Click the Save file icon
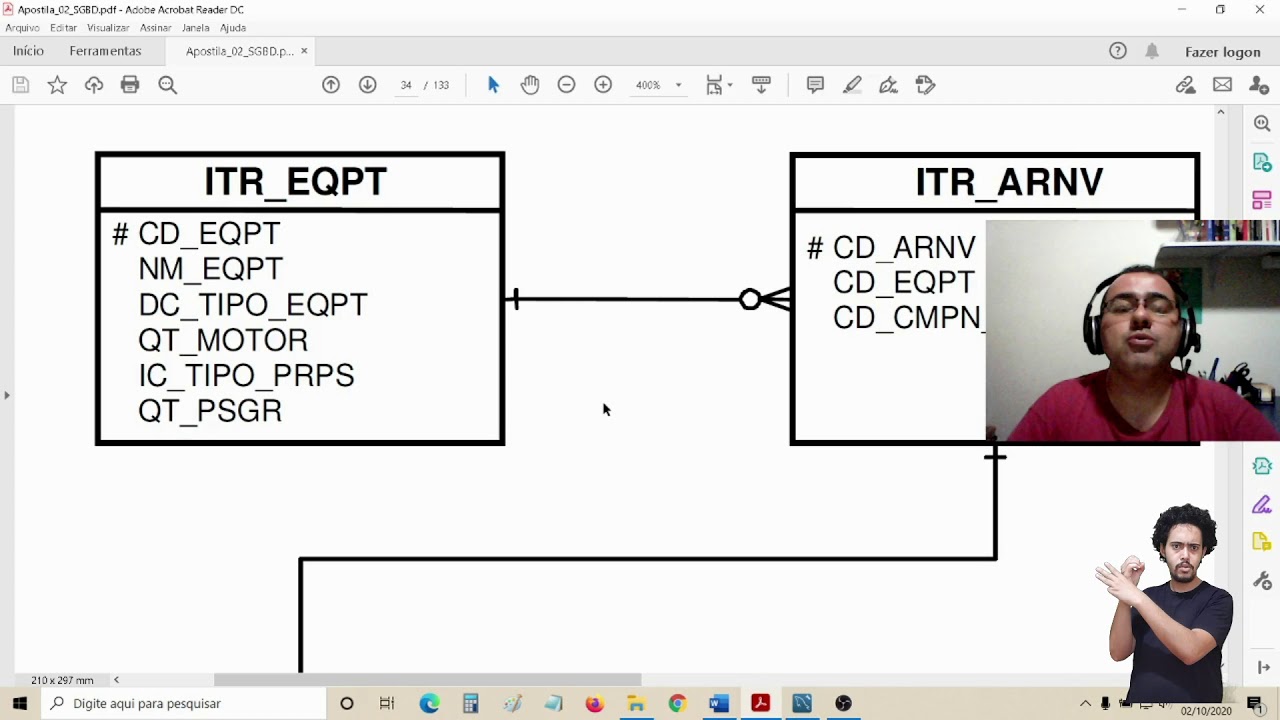This screenshot has width=1280, height=720. pos(20,85)
